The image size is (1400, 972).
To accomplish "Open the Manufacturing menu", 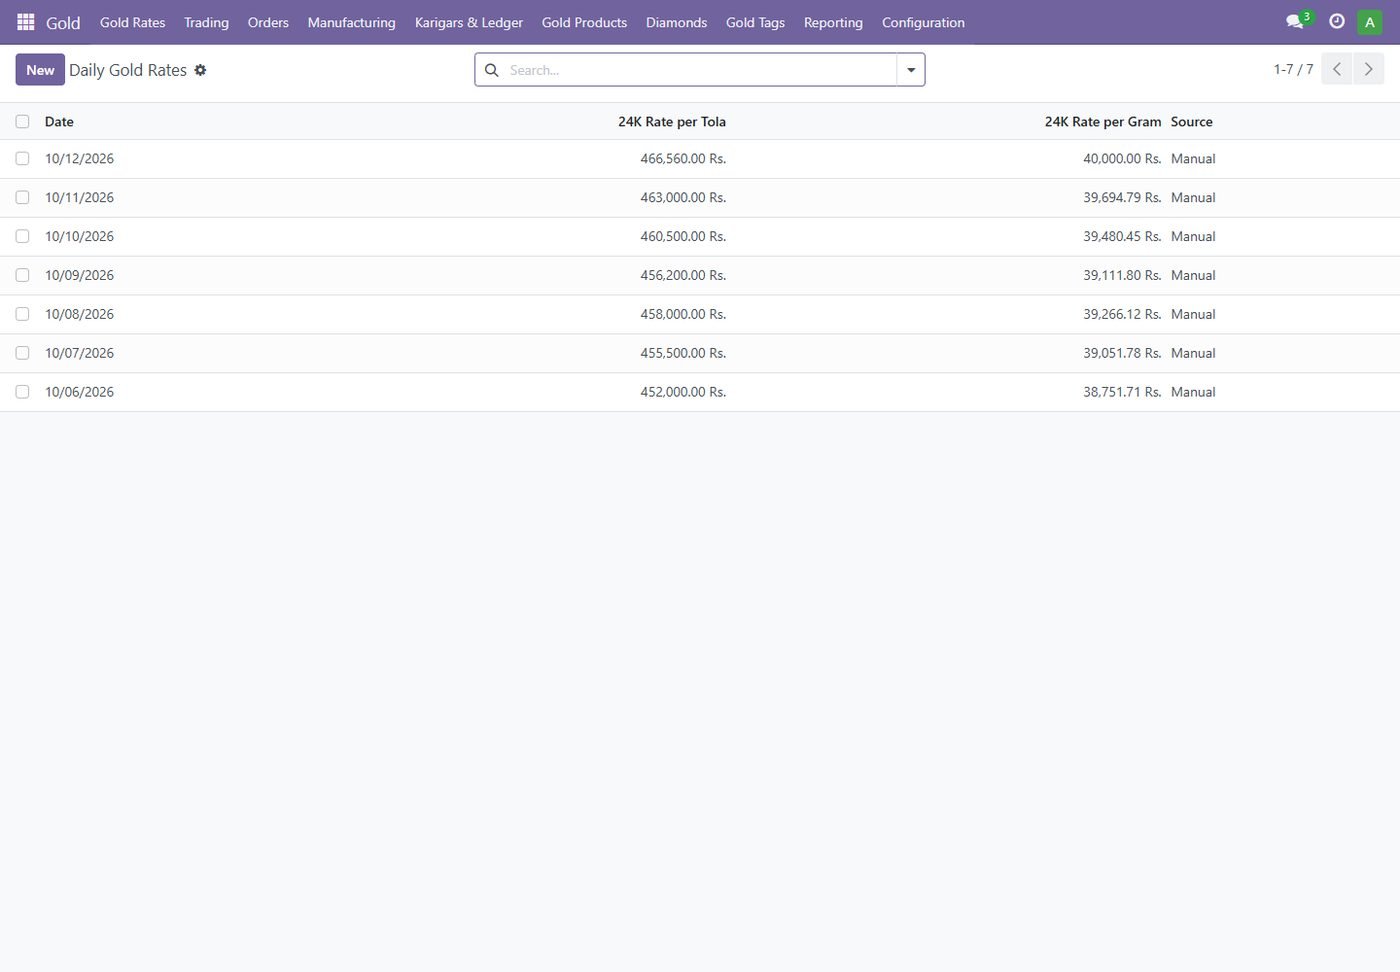I will (351, 22).
